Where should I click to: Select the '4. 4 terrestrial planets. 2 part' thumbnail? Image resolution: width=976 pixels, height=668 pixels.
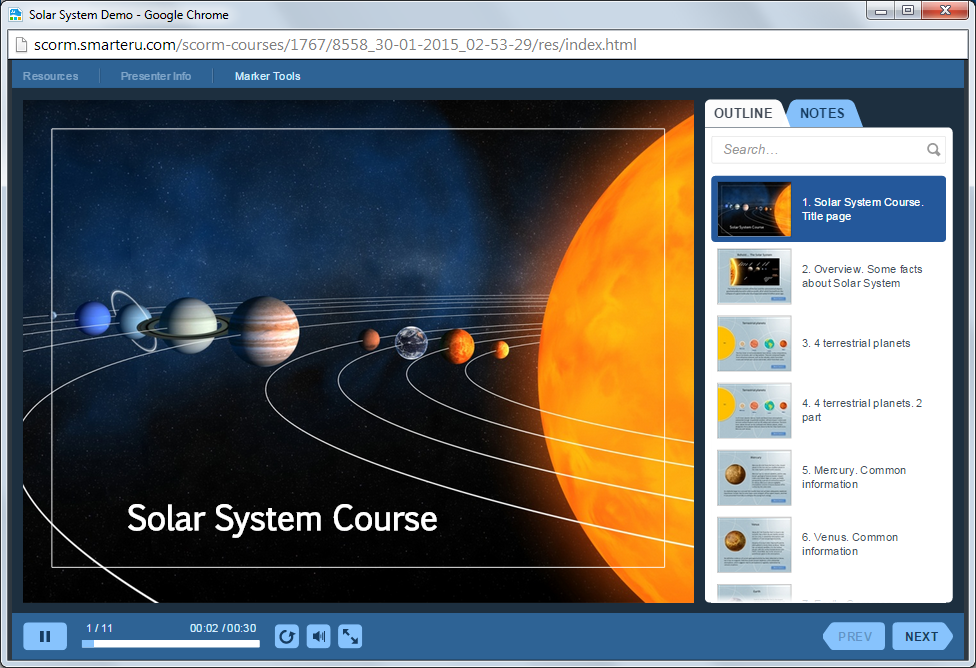[x=754, y=410]
